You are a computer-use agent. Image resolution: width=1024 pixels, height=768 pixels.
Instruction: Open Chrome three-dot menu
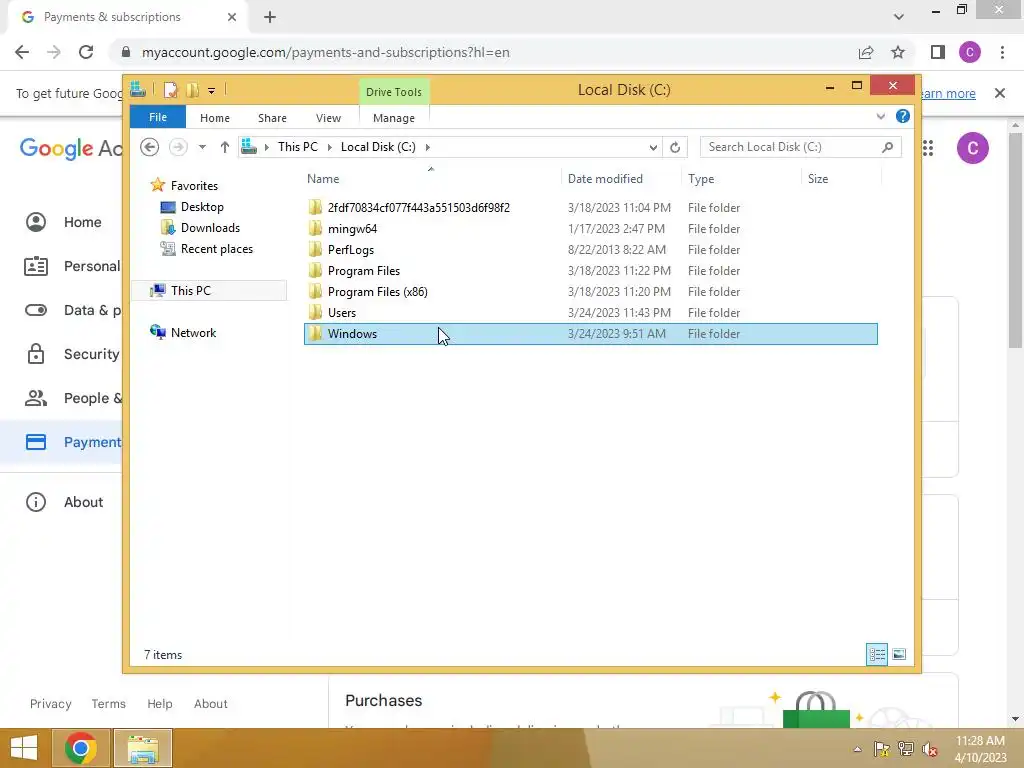coord(1002,52)
